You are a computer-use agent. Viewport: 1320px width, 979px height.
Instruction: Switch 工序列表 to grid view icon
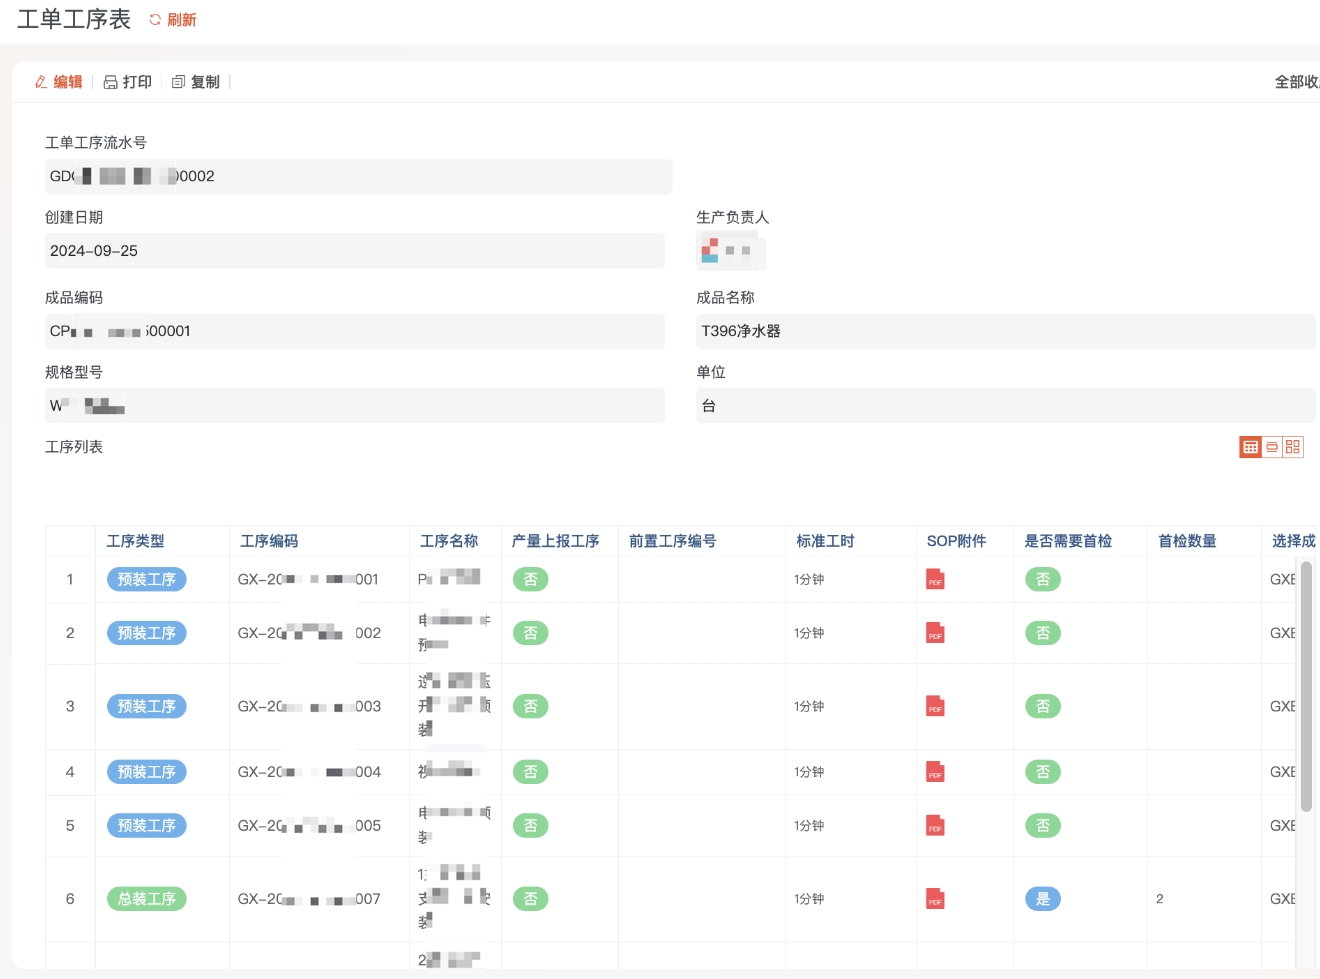point(1293,447)
